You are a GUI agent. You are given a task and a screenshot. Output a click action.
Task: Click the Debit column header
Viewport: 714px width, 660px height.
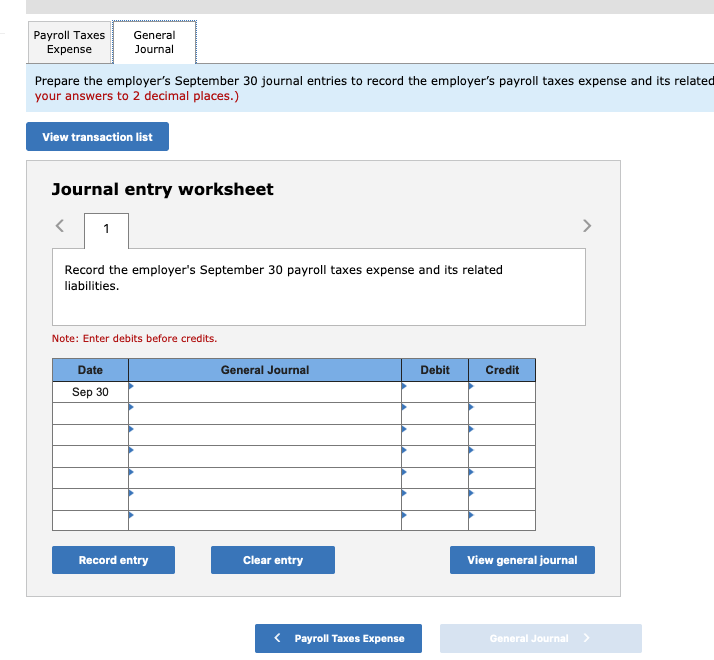coord(435,370)
